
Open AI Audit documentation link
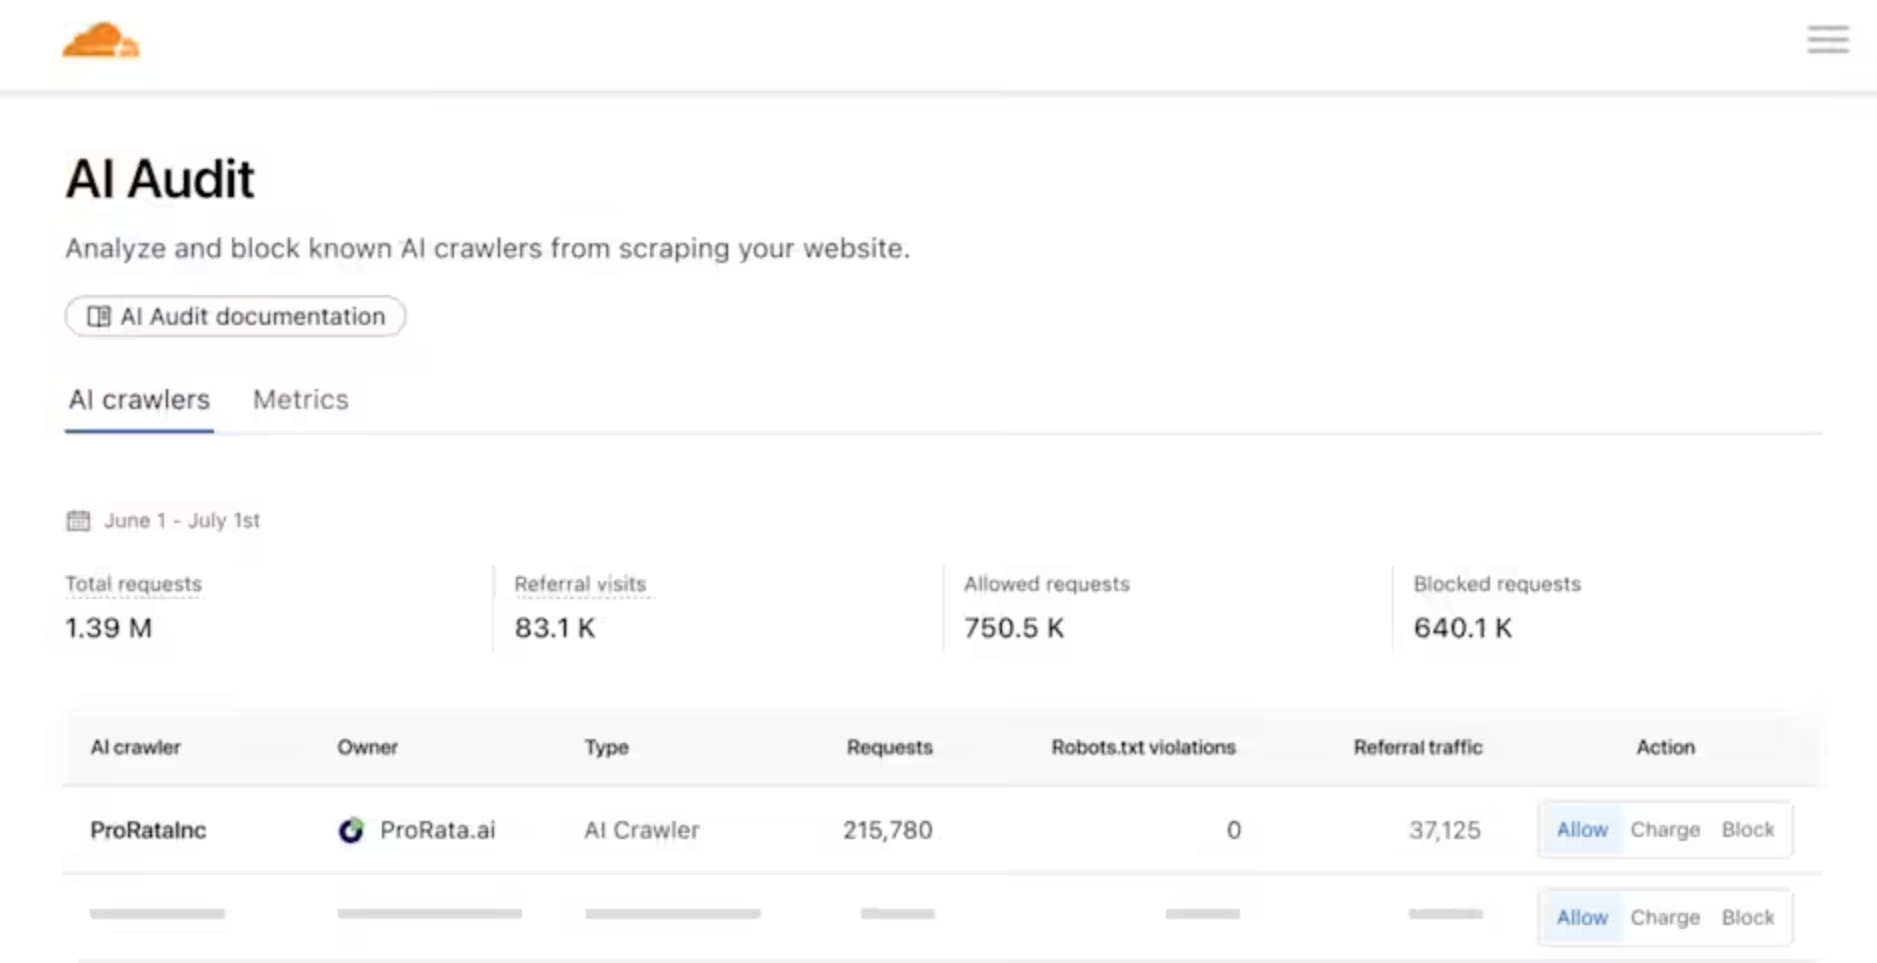[252, 317]
